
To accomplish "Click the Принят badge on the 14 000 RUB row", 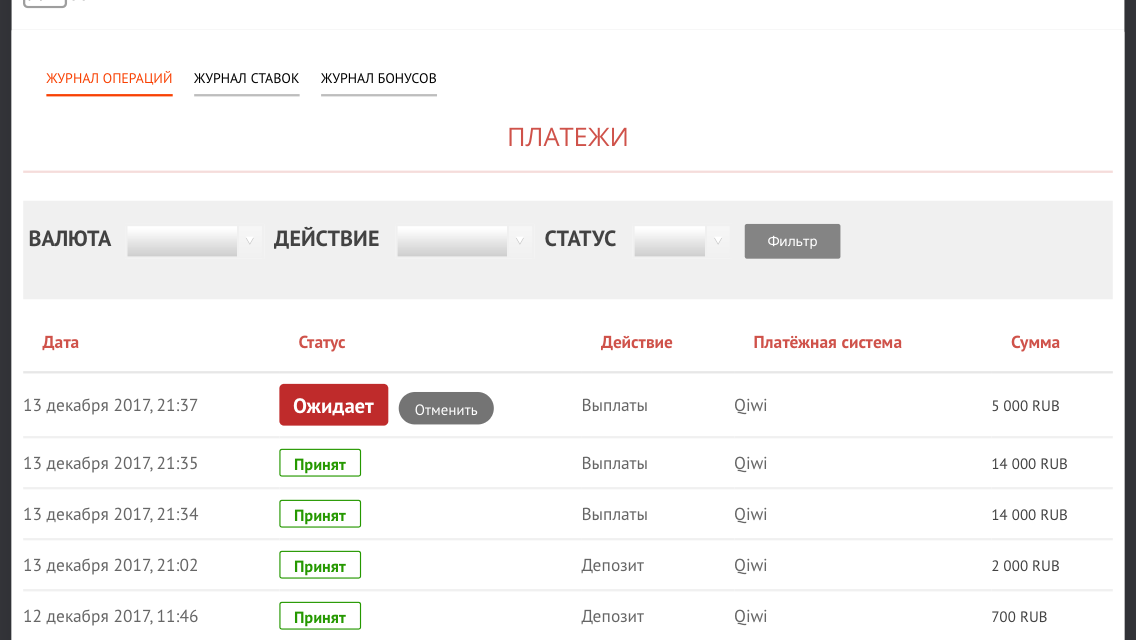I will 319,463.
